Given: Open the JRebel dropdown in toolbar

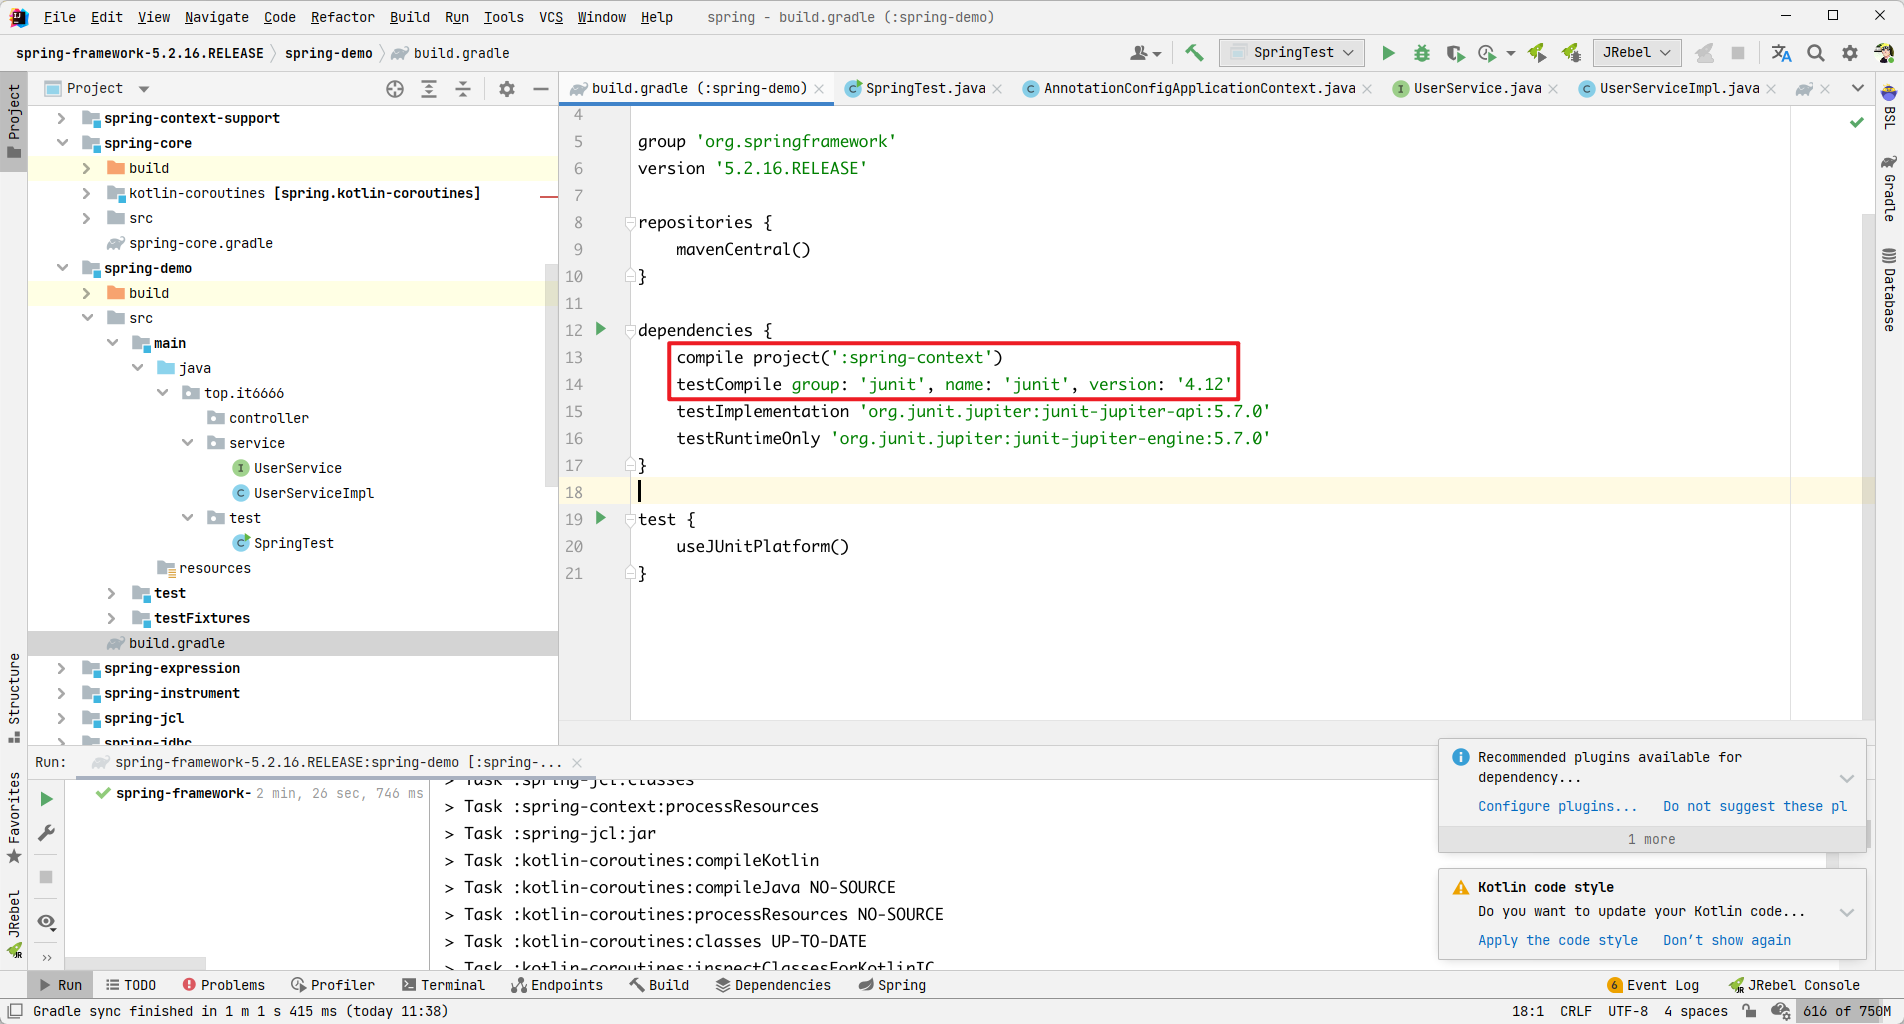Looking at the screenshot, I should (x=1637, y=53).
